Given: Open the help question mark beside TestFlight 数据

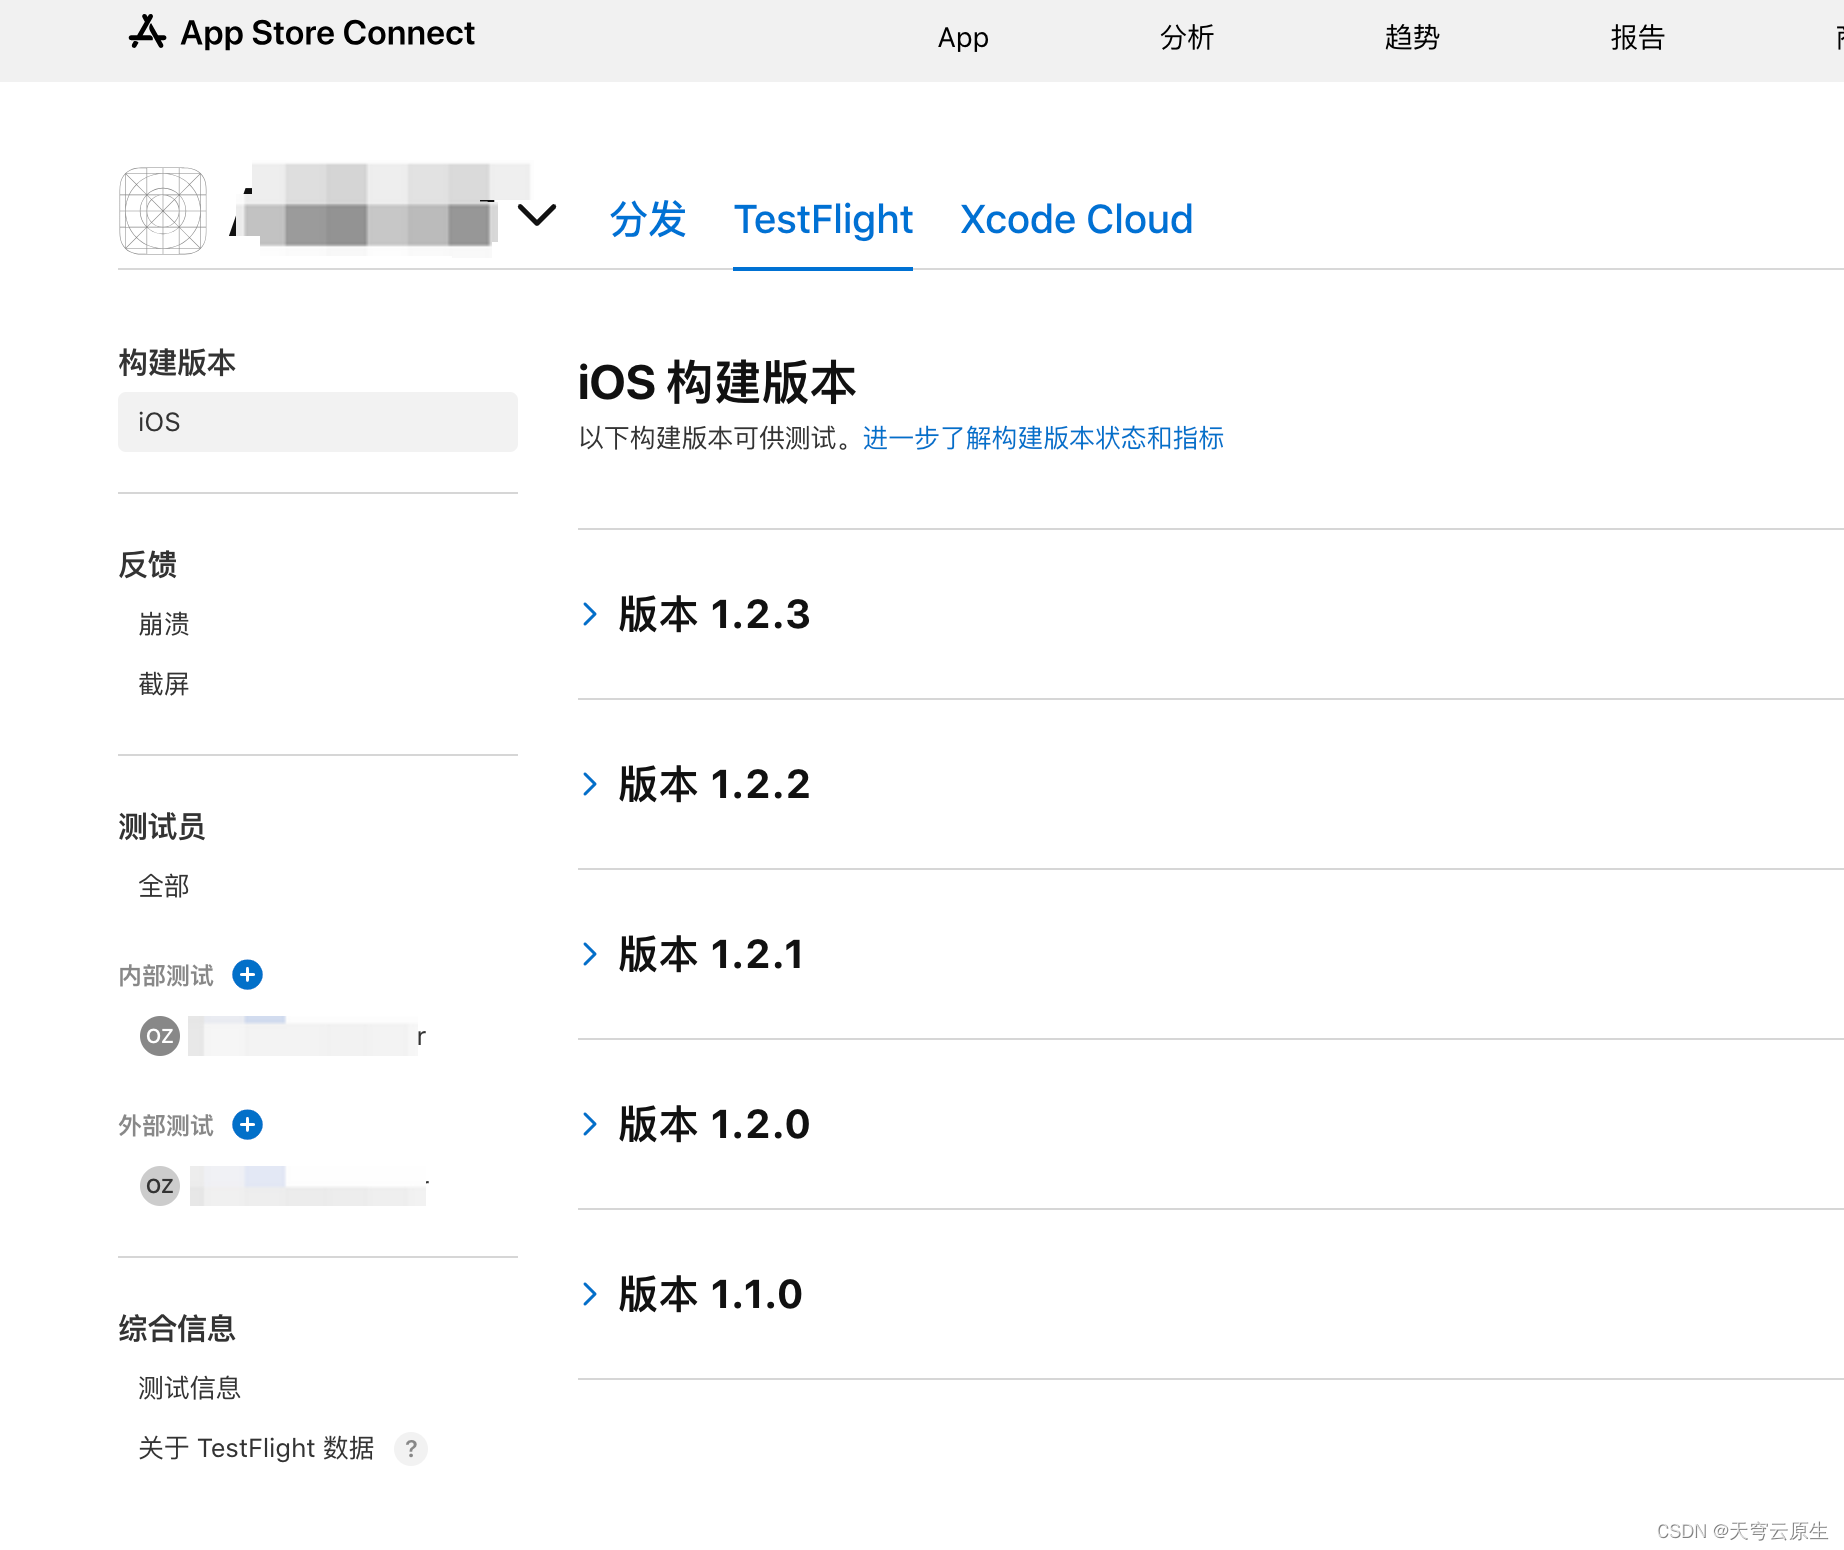Looking at the screenshot, I should tap(410, 1448).
